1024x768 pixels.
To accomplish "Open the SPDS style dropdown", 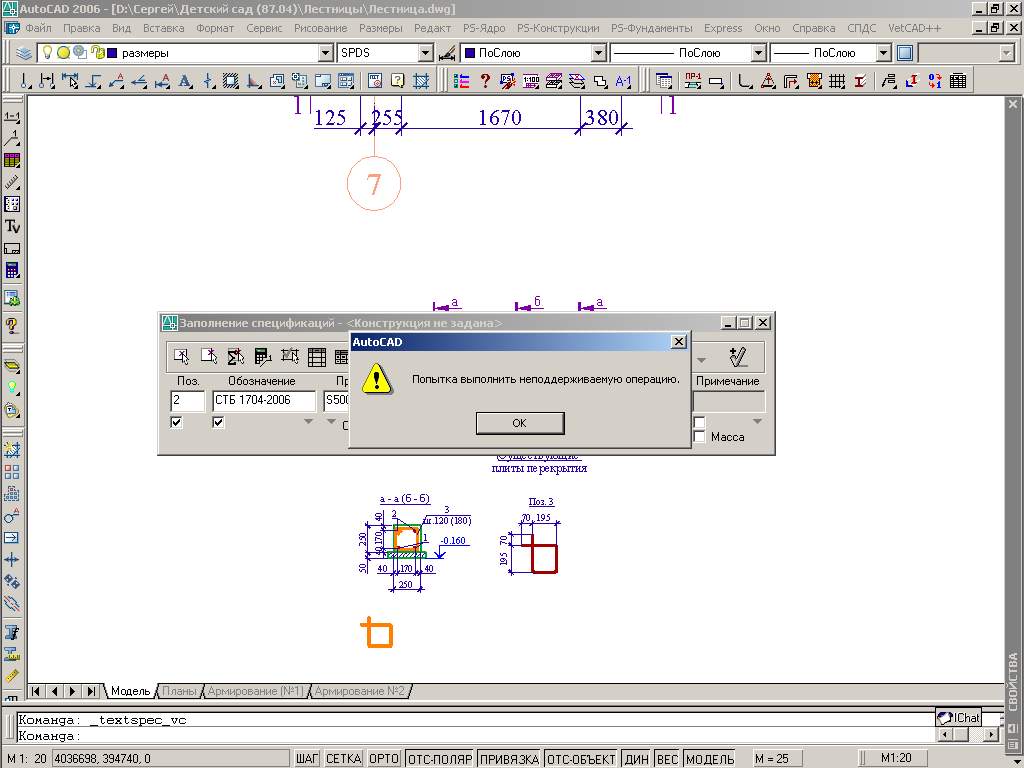I will tap(426, 53).
